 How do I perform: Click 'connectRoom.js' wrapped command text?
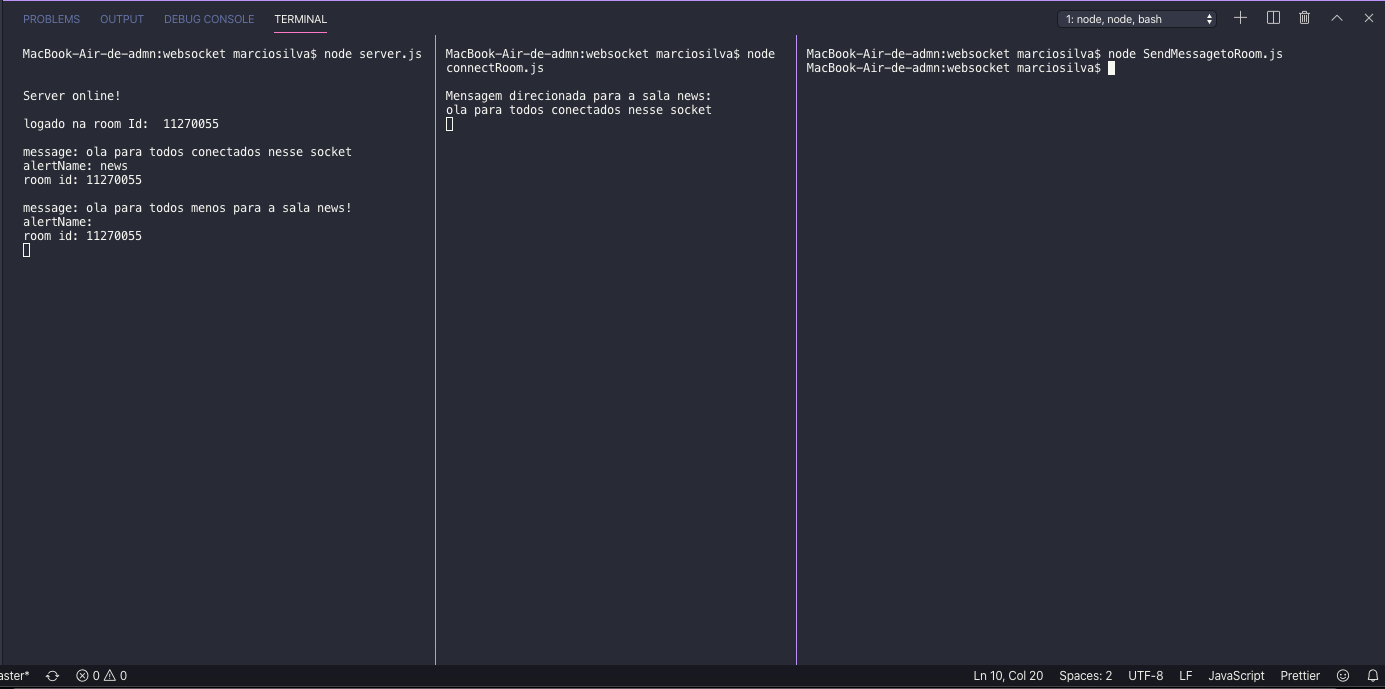click(495, 68)
